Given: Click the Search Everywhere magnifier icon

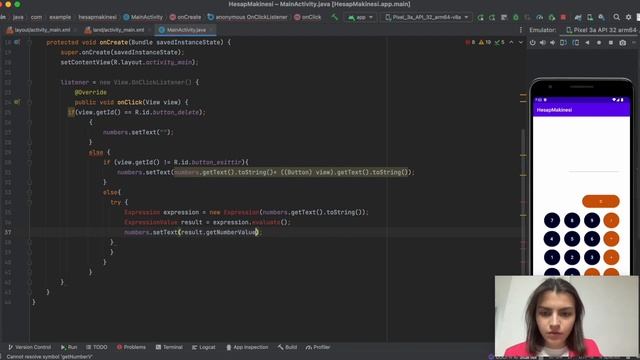Looking at the screenshot, I should (616, 17).
